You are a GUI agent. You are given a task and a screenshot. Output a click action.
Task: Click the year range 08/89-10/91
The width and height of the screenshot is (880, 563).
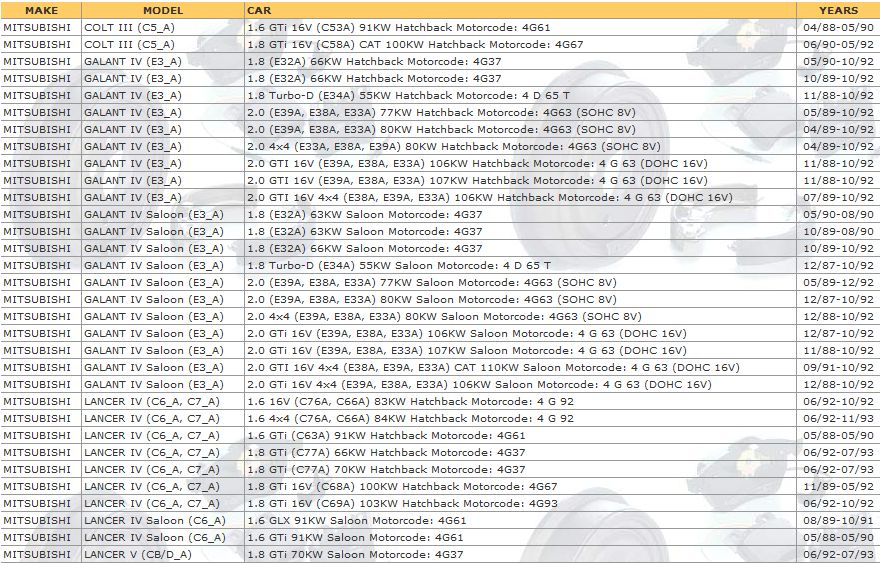click(x=838, y=520)
